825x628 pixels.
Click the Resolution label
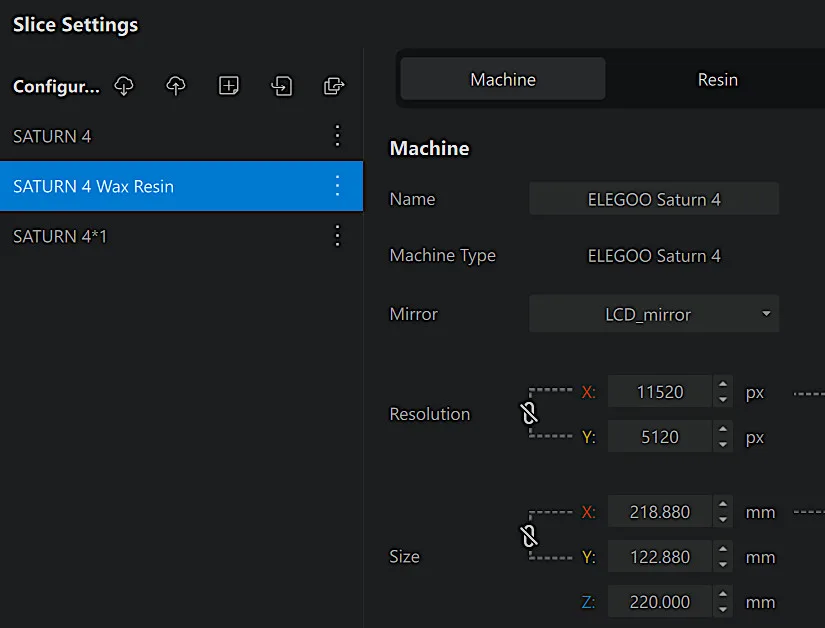[x=429, y=414]
